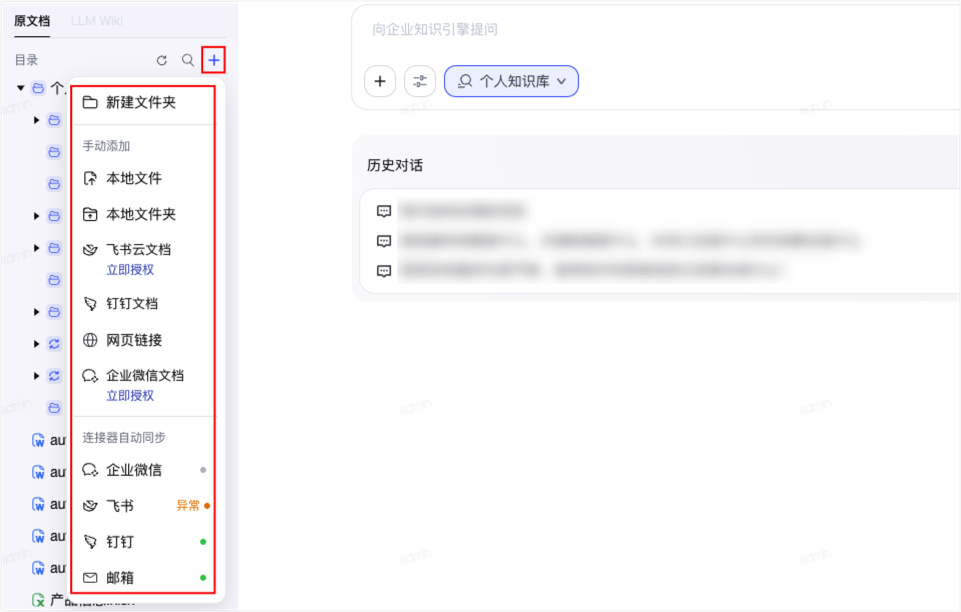Image resolution: width=961 pixels, height=612 pixels.
Task: Click the 手动添加 section label
Action: (x=106, y=146)
